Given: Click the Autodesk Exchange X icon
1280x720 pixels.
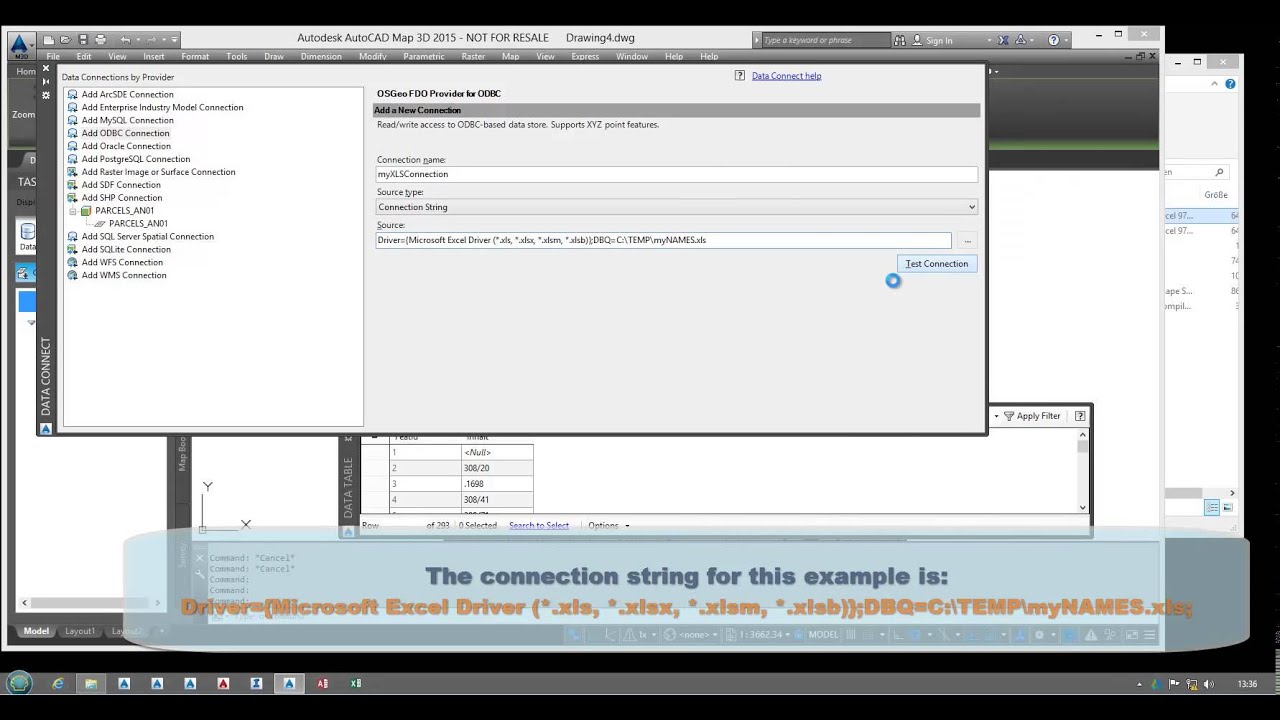Looking at the screenshot, I should coord(1003,40).
